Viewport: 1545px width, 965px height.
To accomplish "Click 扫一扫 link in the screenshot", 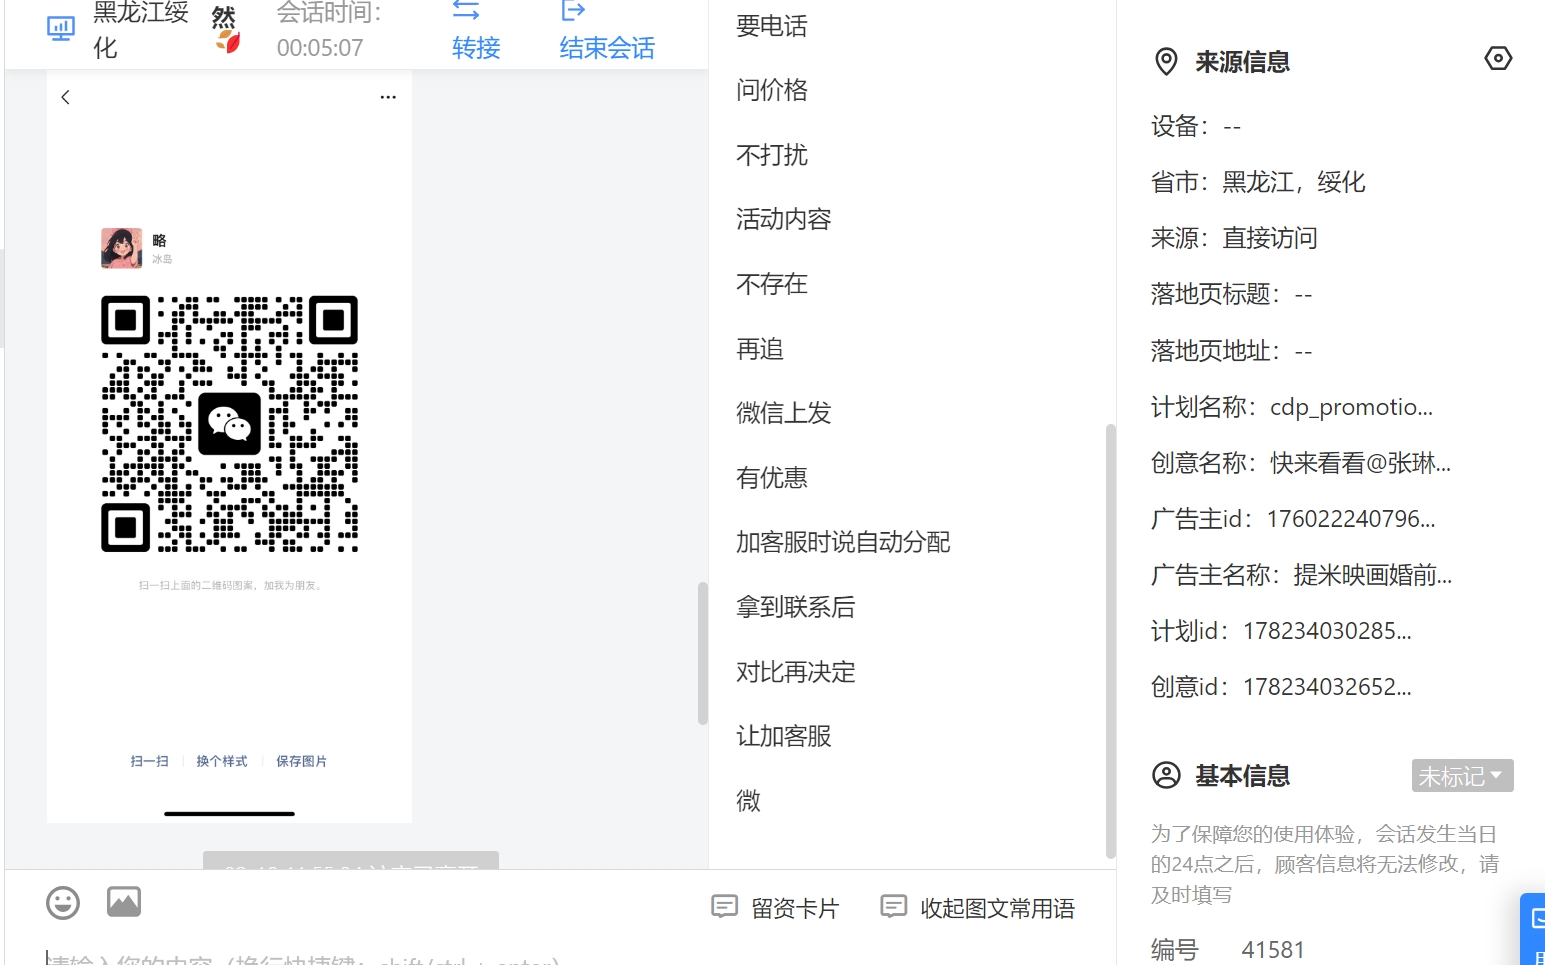I will [x=149, y=761].
